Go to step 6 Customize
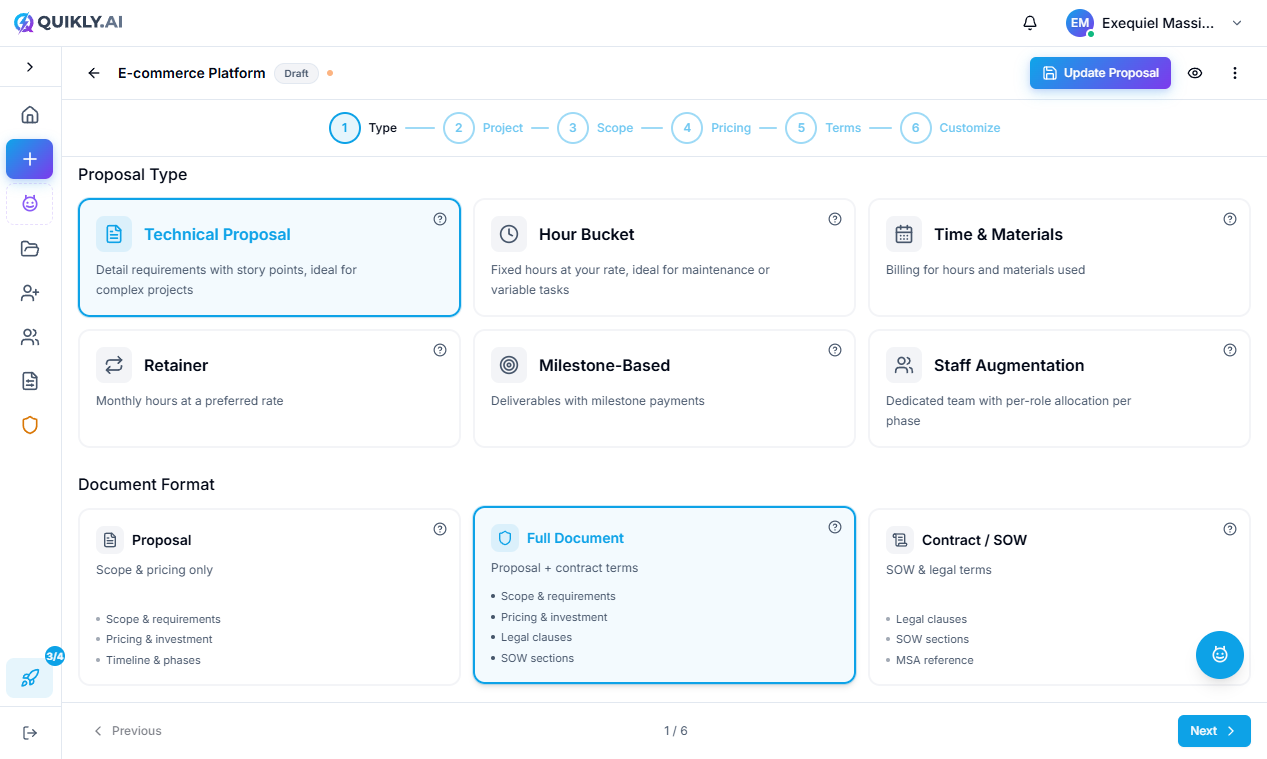The width and height of the screenshot is (1267, 759). pyautogui.click(x=951, y=128)
